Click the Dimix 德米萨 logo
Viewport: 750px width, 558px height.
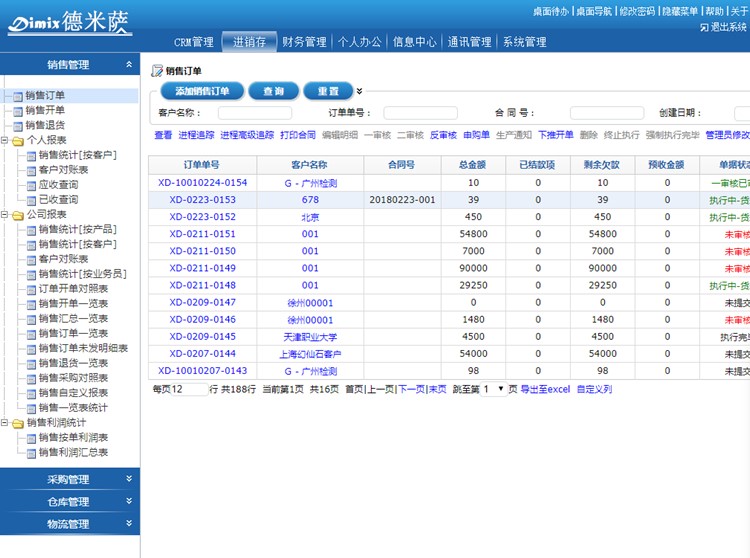tap(70, 22)
